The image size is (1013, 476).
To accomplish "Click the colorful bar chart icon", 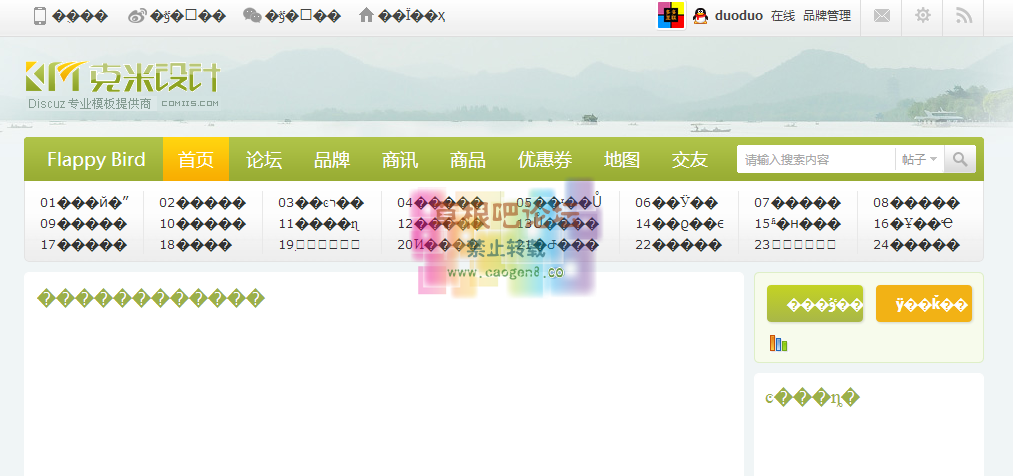I will point(778,343).
